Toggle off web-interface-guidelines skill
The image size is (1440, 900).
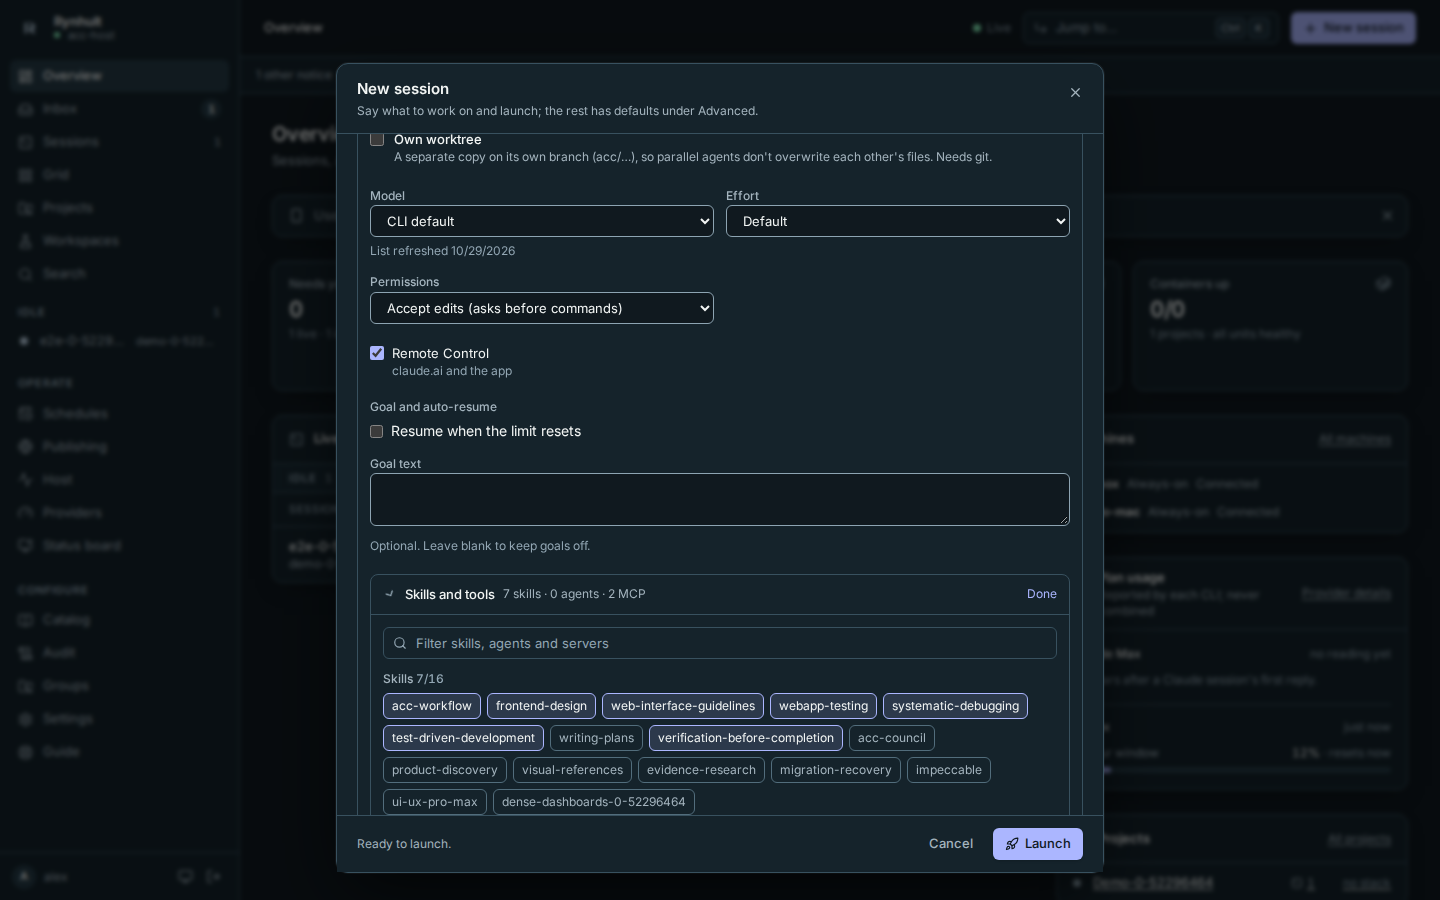683,706
